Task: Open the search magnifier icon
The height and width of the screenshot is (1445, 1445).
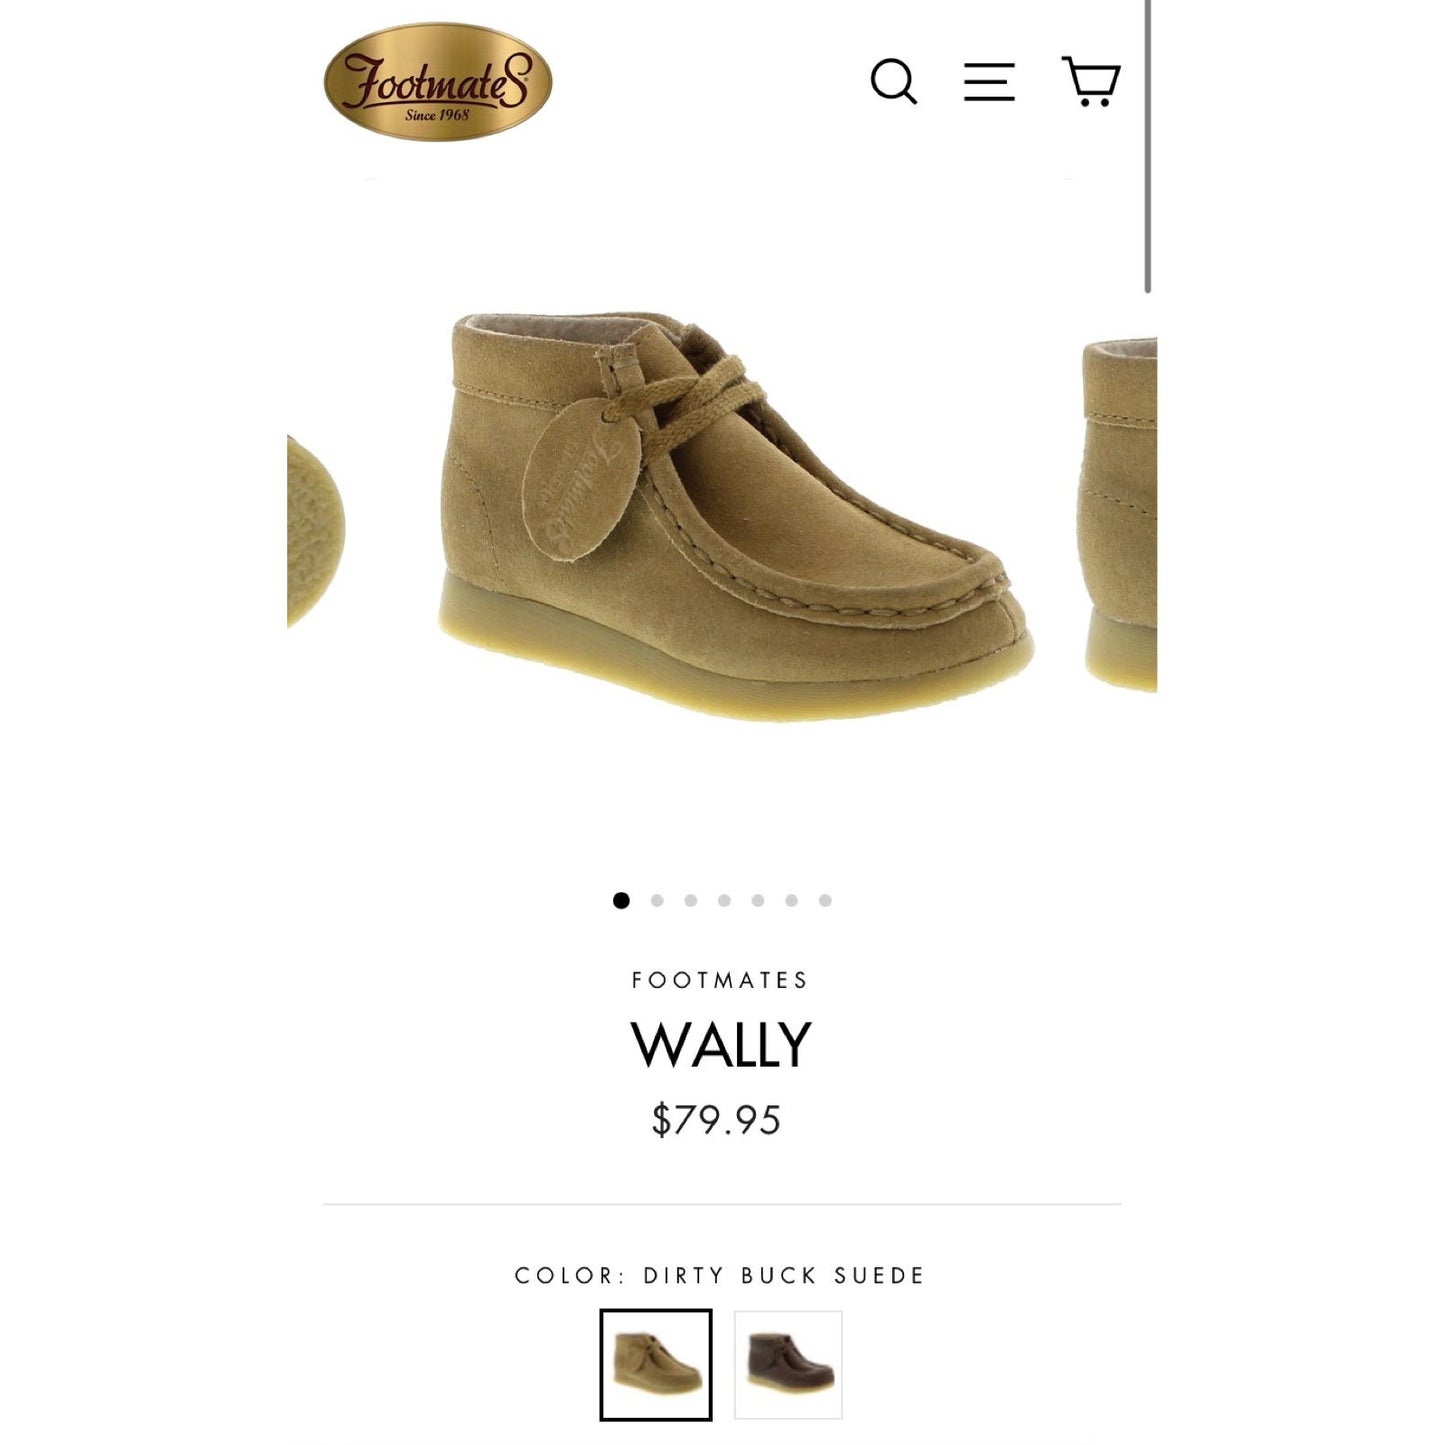Action: pyautogui.click(x=893, y=81)
